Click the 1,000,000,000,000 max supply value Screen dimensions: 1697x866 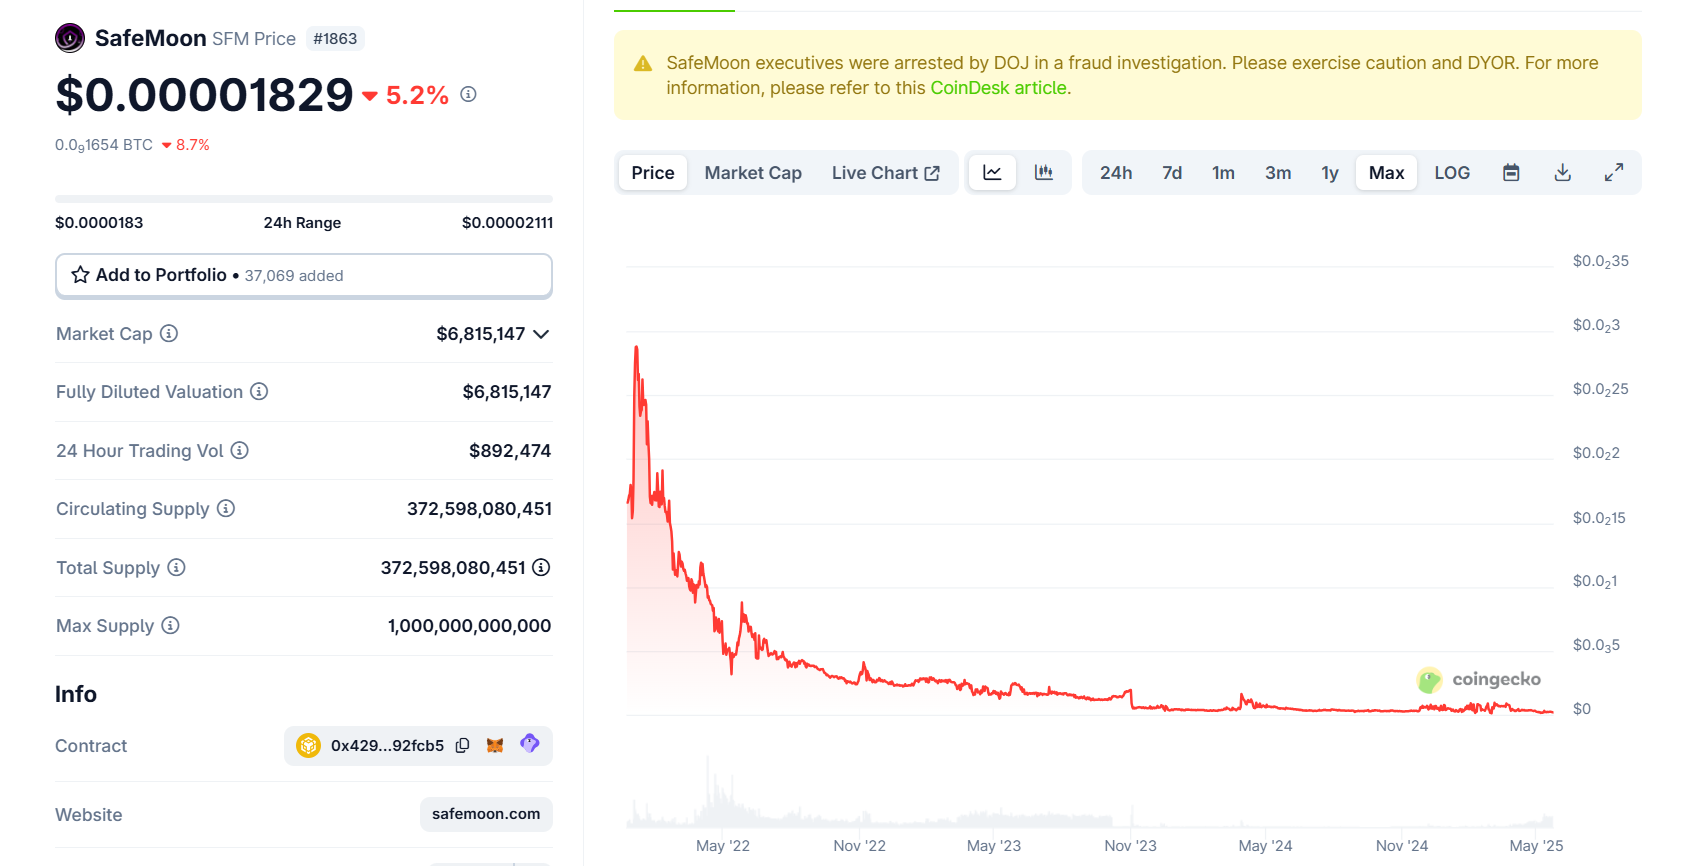(x=469, y=626)
